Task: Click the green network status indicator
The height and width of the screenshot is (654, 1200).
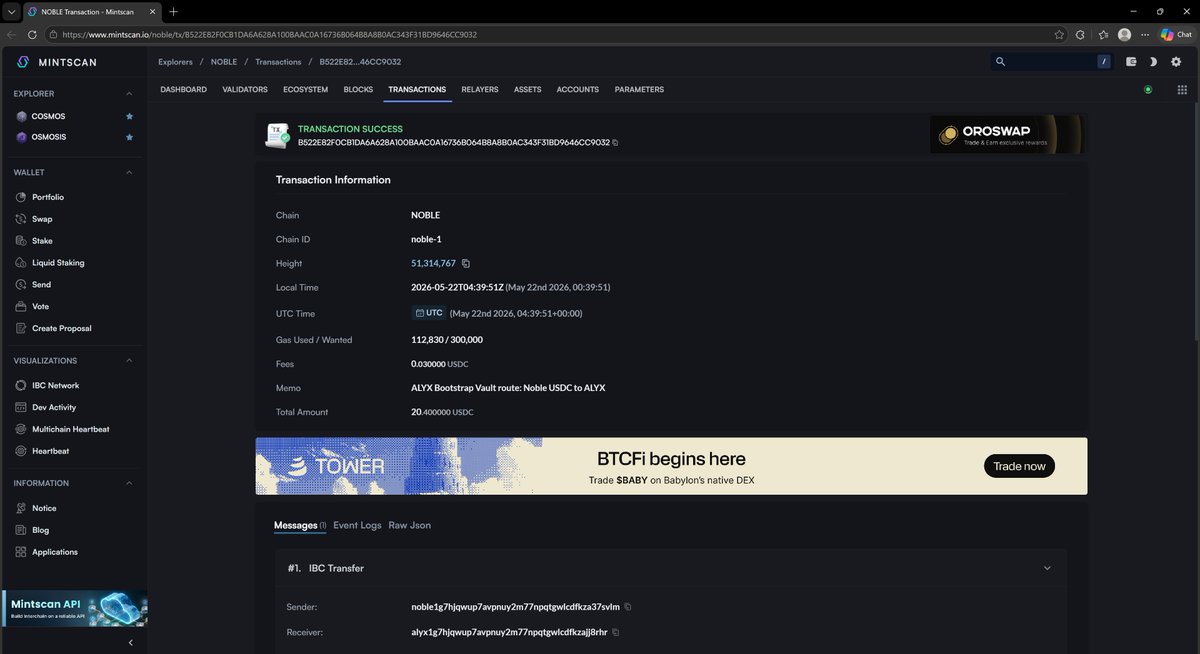Action: [x=1148, y=90]
